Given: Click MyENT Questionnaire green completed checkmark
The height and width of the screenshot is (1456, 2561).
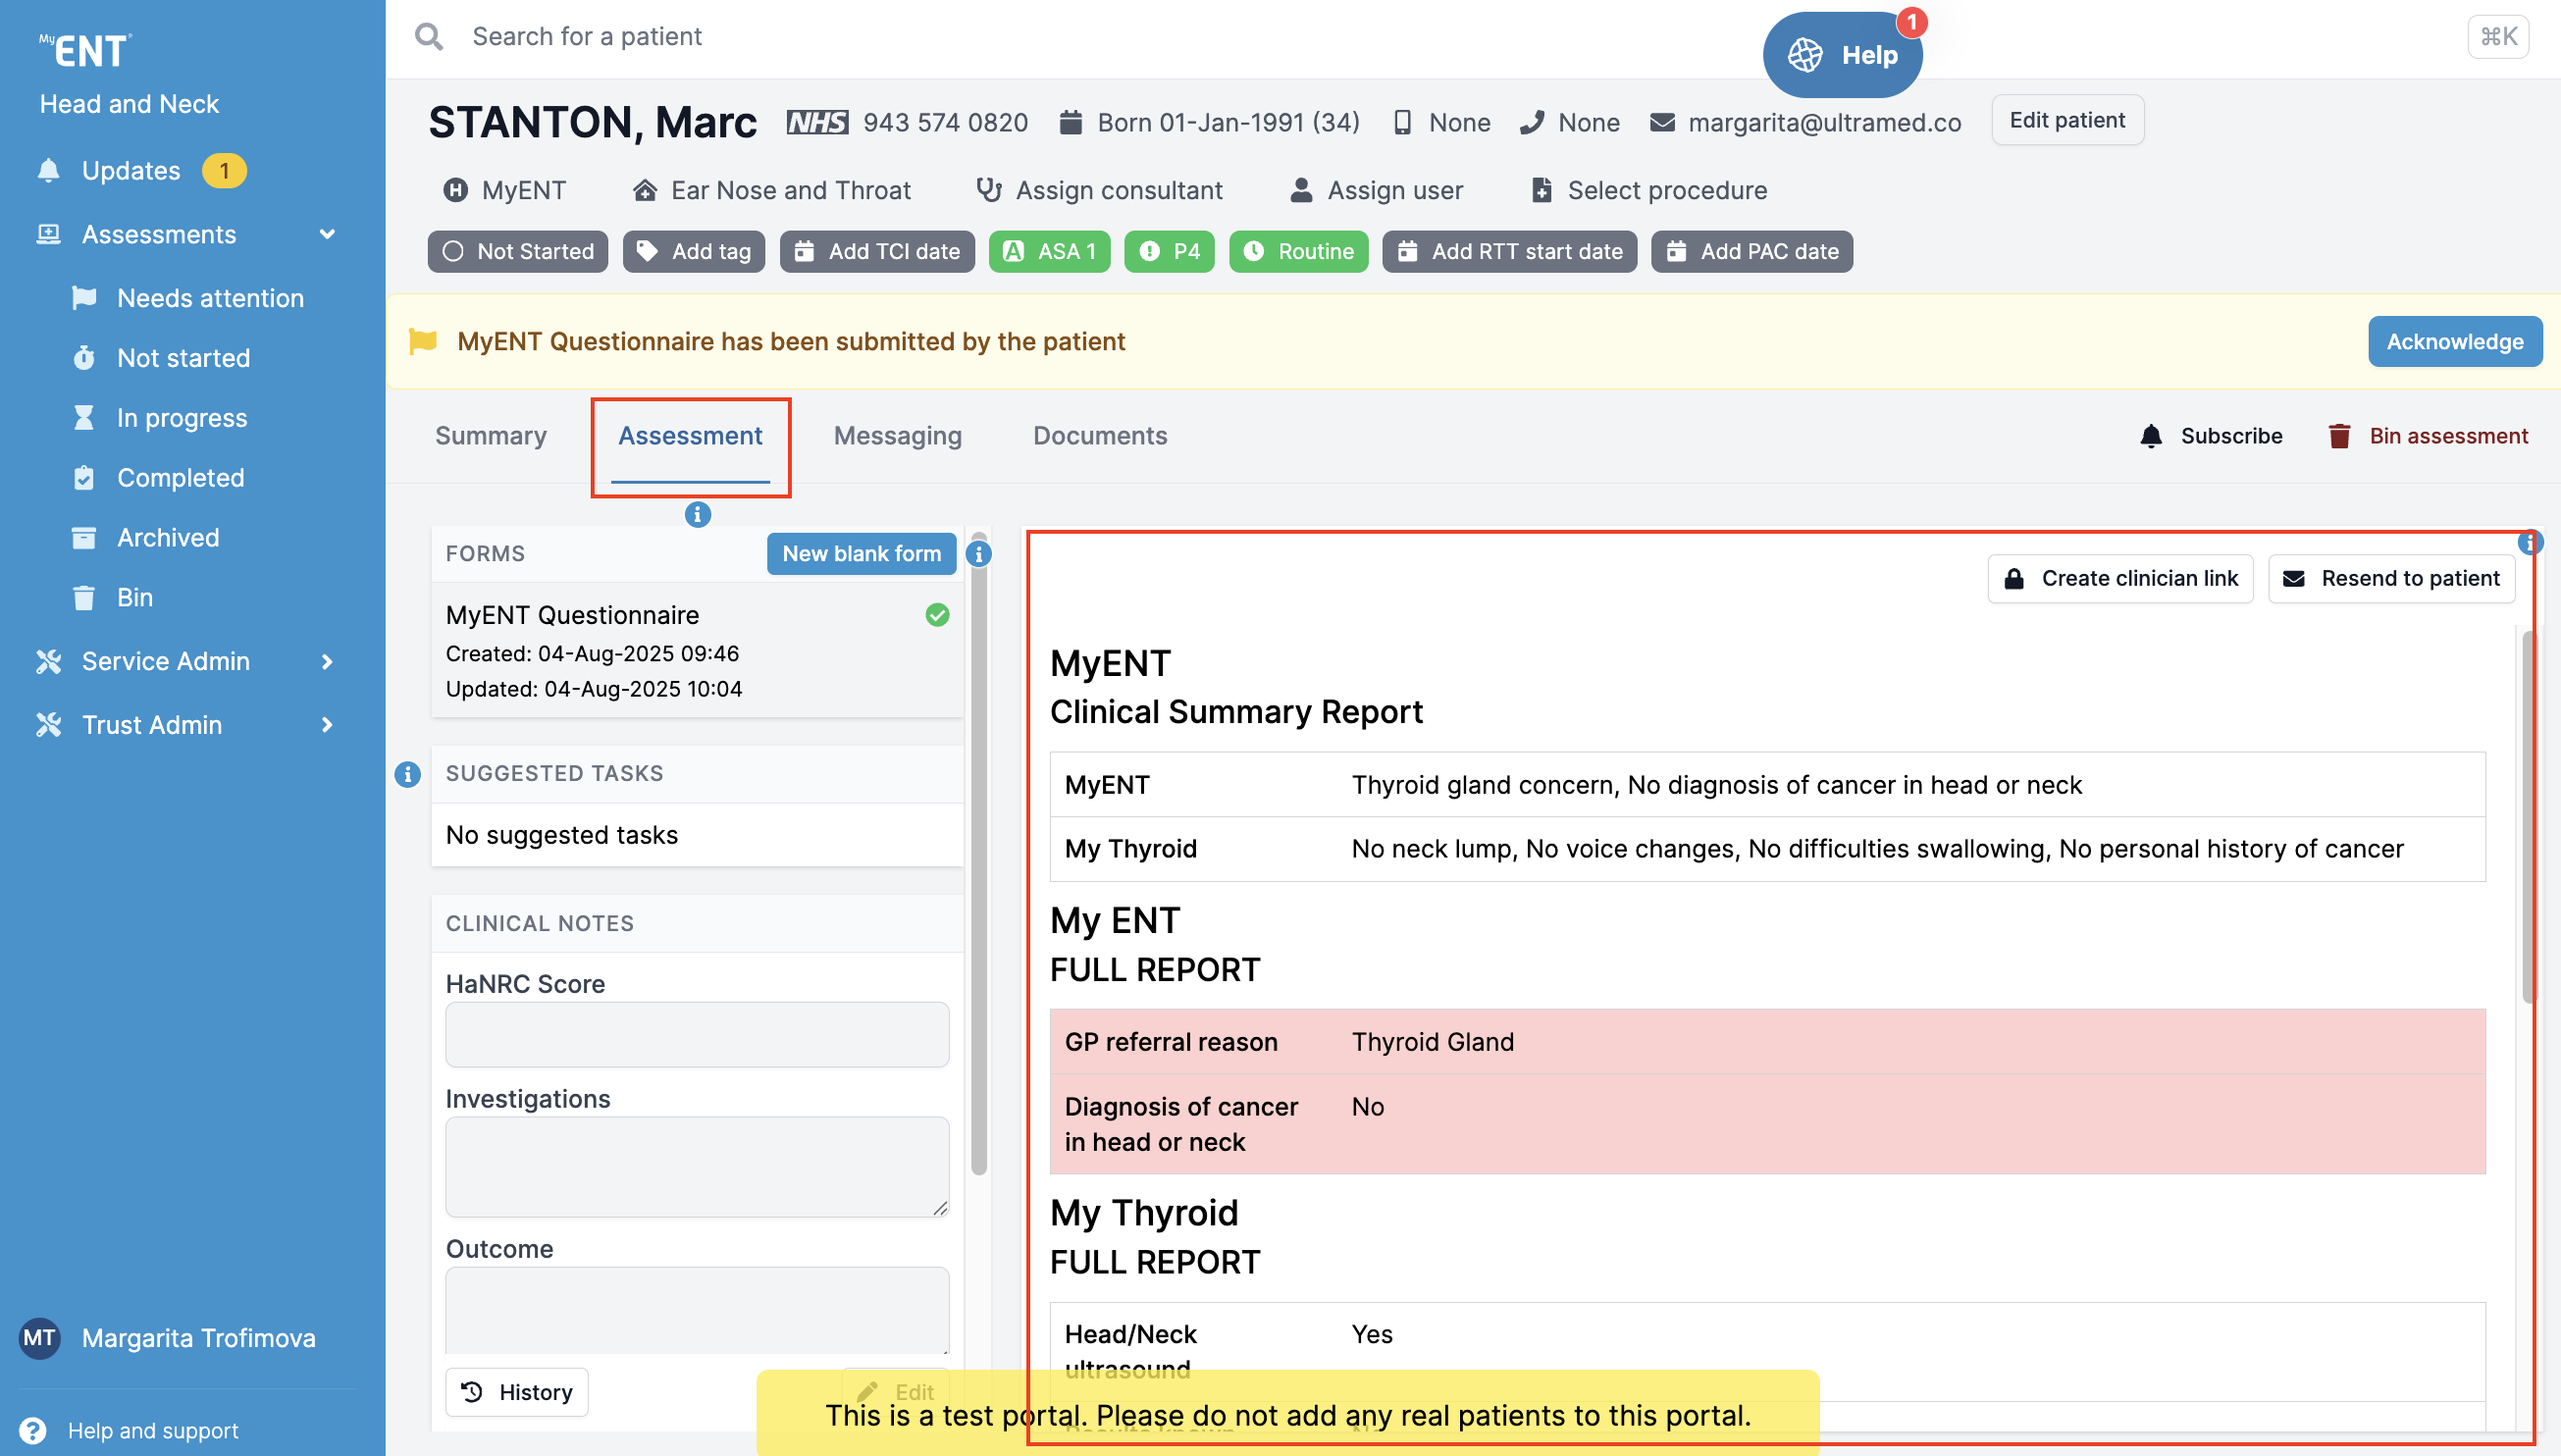Looking at the screenshot, I should tap(936, 615).
